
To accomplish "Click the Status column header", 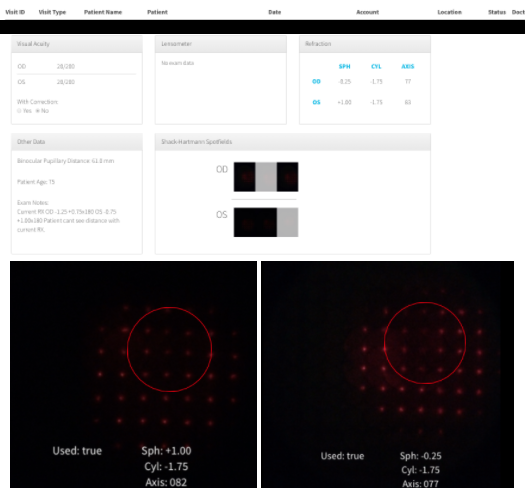I will (x=497, y=12).
